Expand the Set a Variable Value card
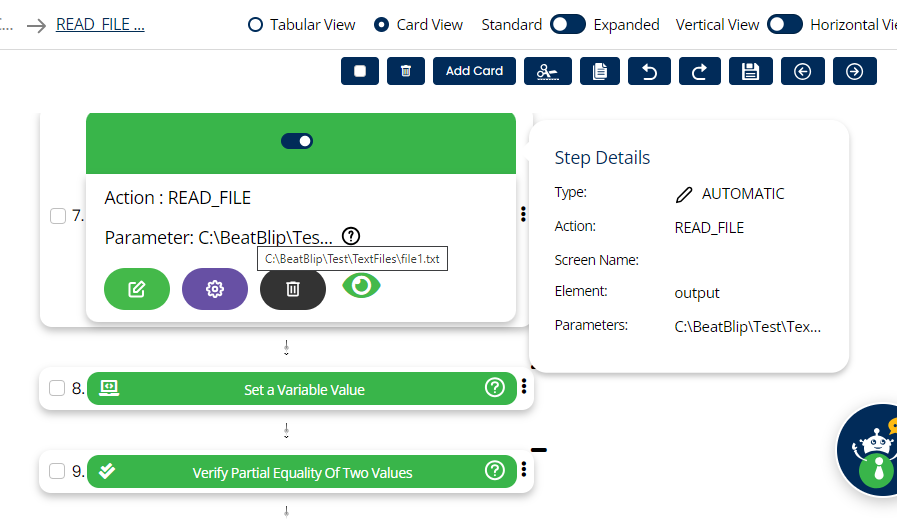 tap(304, 389)
